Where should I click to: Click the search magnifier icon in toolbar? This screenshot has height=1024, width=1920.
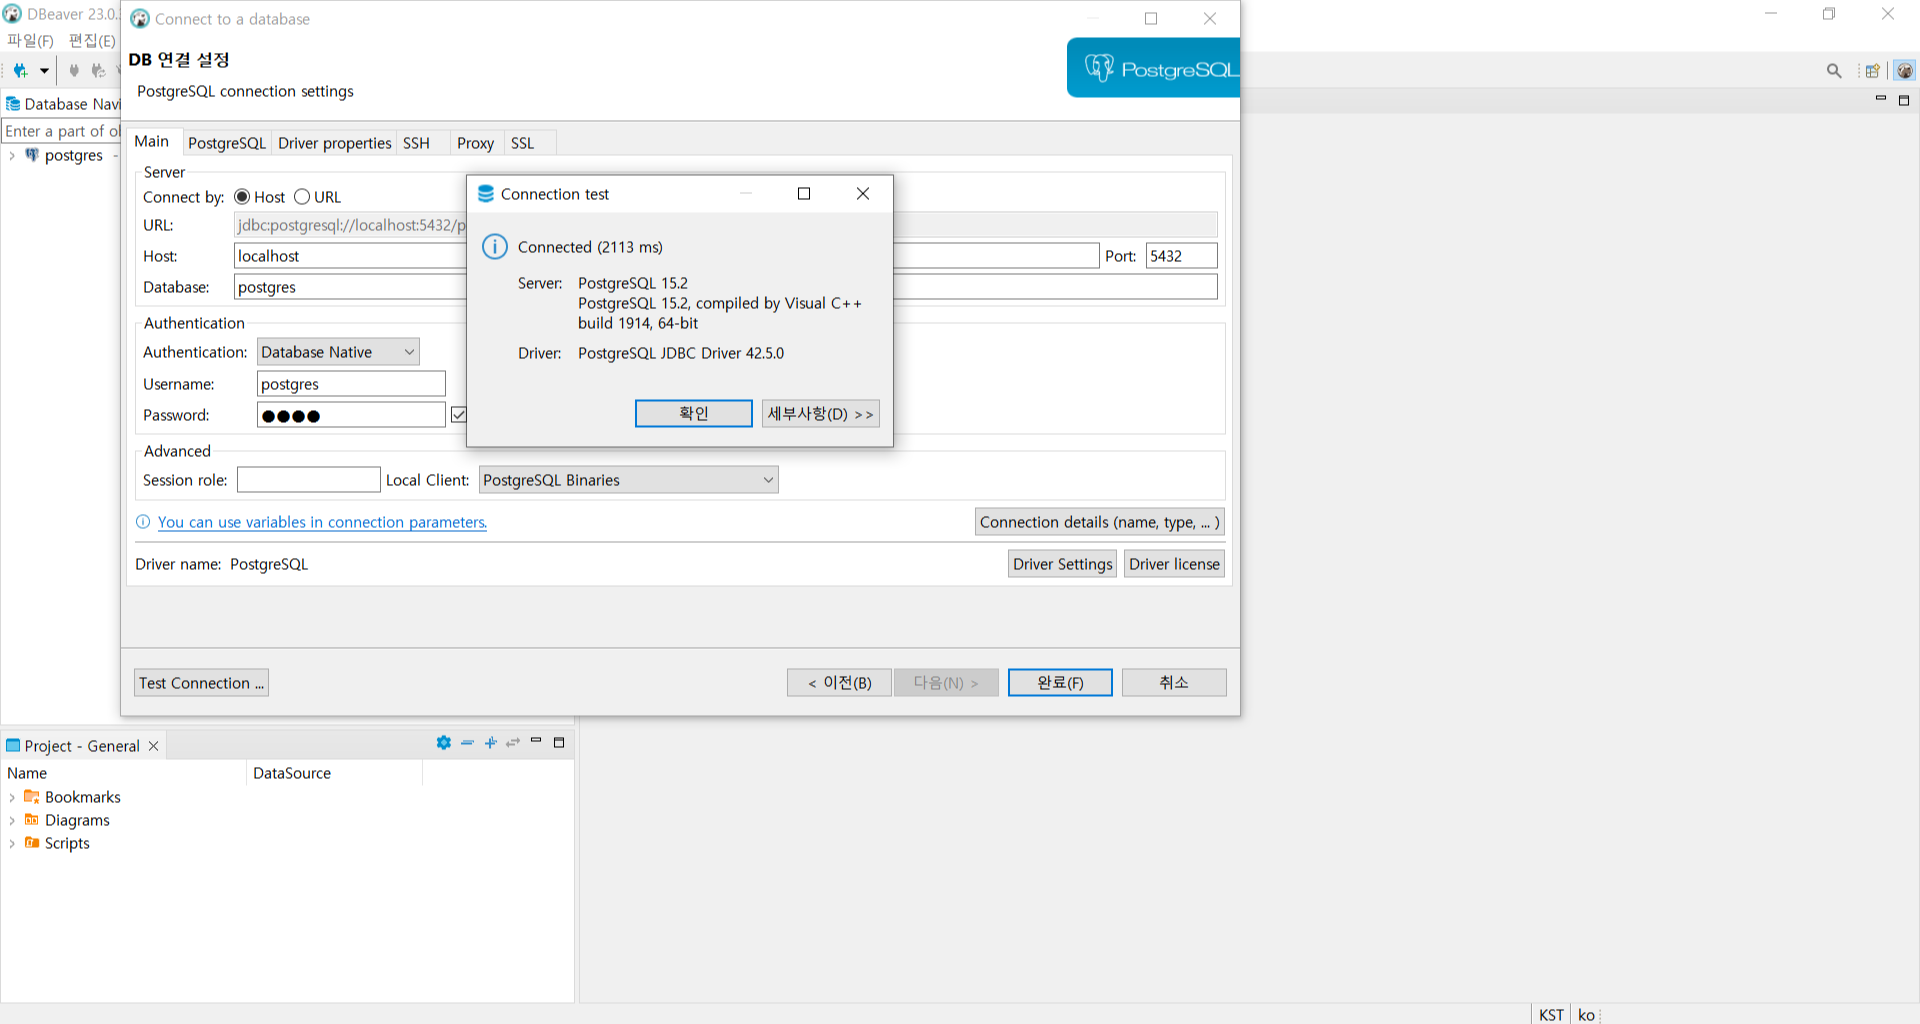(1834, 71)
